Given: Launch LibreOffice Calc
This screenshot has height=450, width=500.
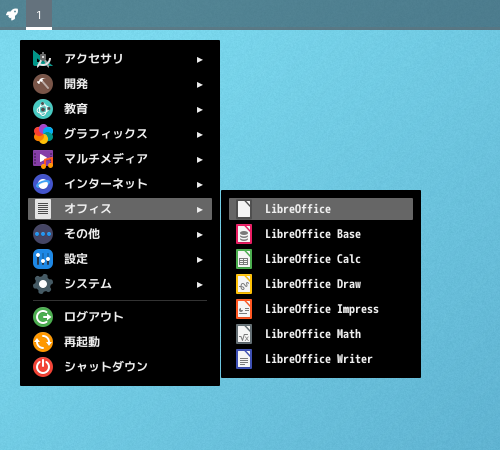Looking at the screenshot, I should point(321,259).
